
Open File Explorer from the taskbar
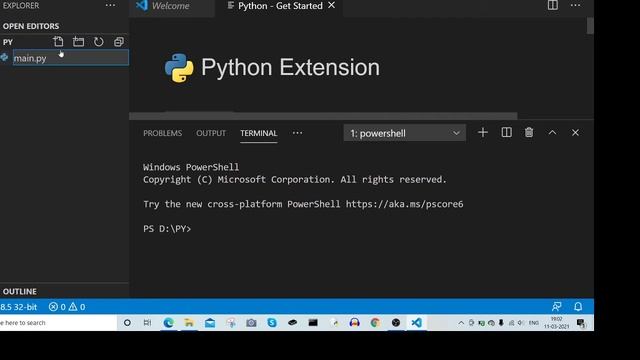click(189, 323)
